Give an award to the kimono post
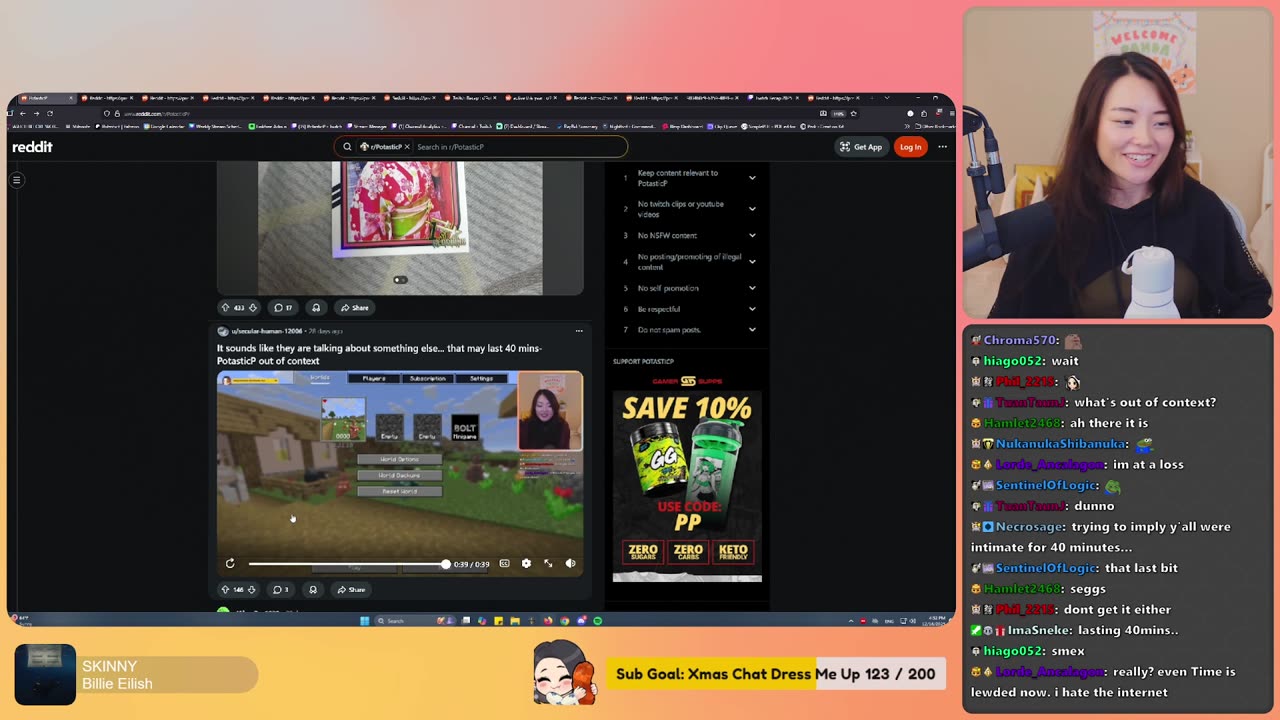 point(316,307)
